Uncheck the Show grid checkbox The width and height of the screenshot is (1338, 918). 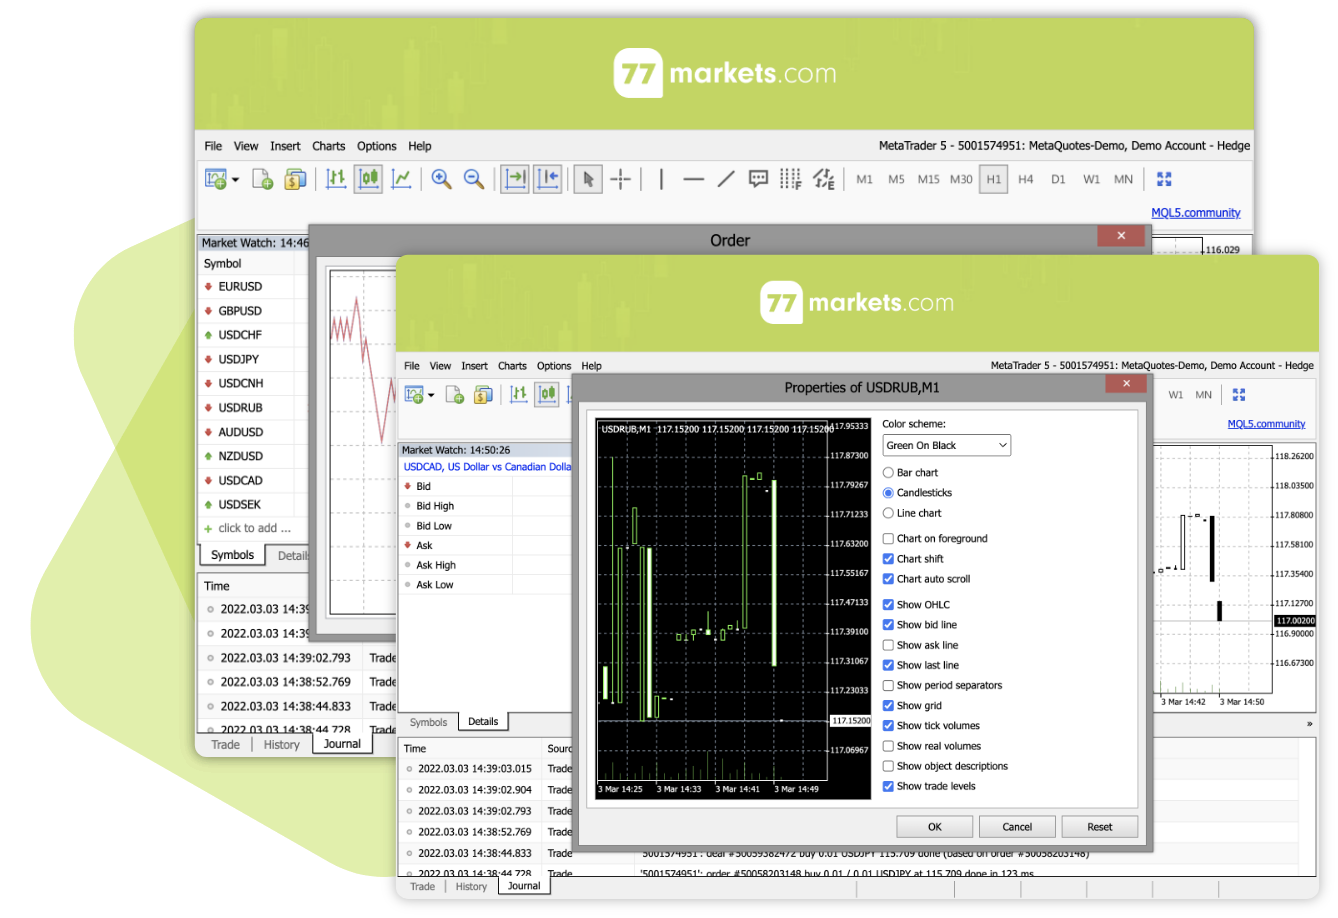click(x=888, y=706)
